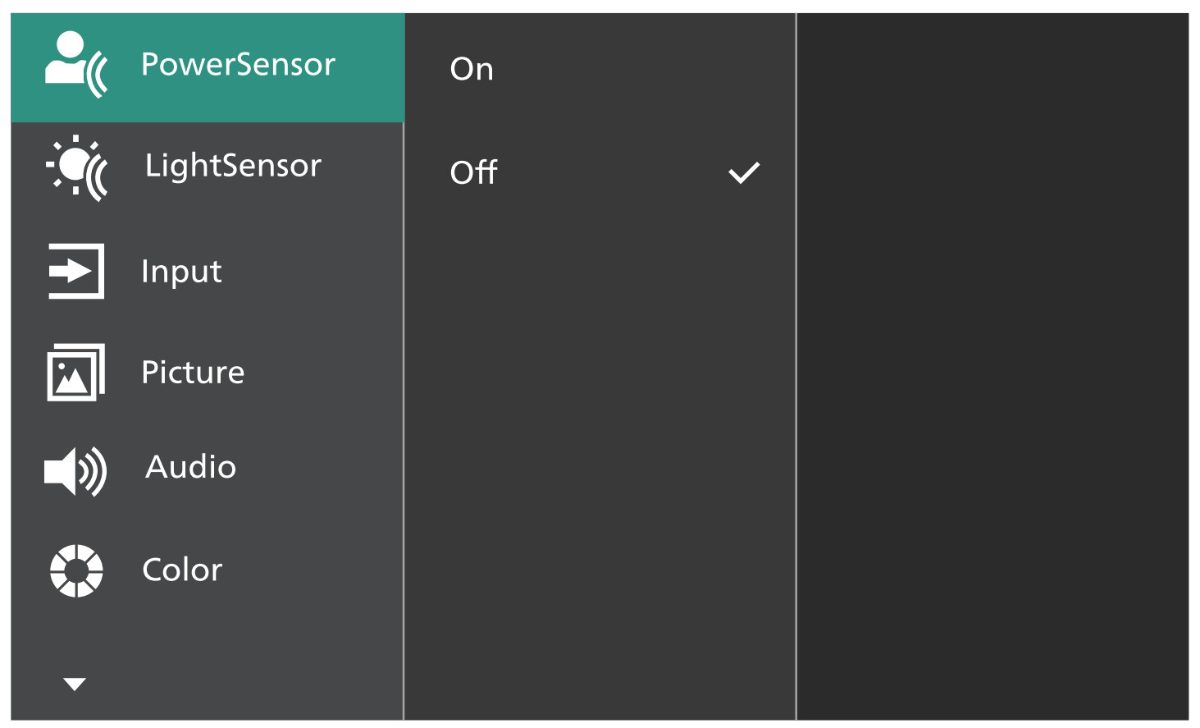This screenshot has width=1200, height=728.
Task: Click the checkmark beside Off
Action: (x=744, y=173)
